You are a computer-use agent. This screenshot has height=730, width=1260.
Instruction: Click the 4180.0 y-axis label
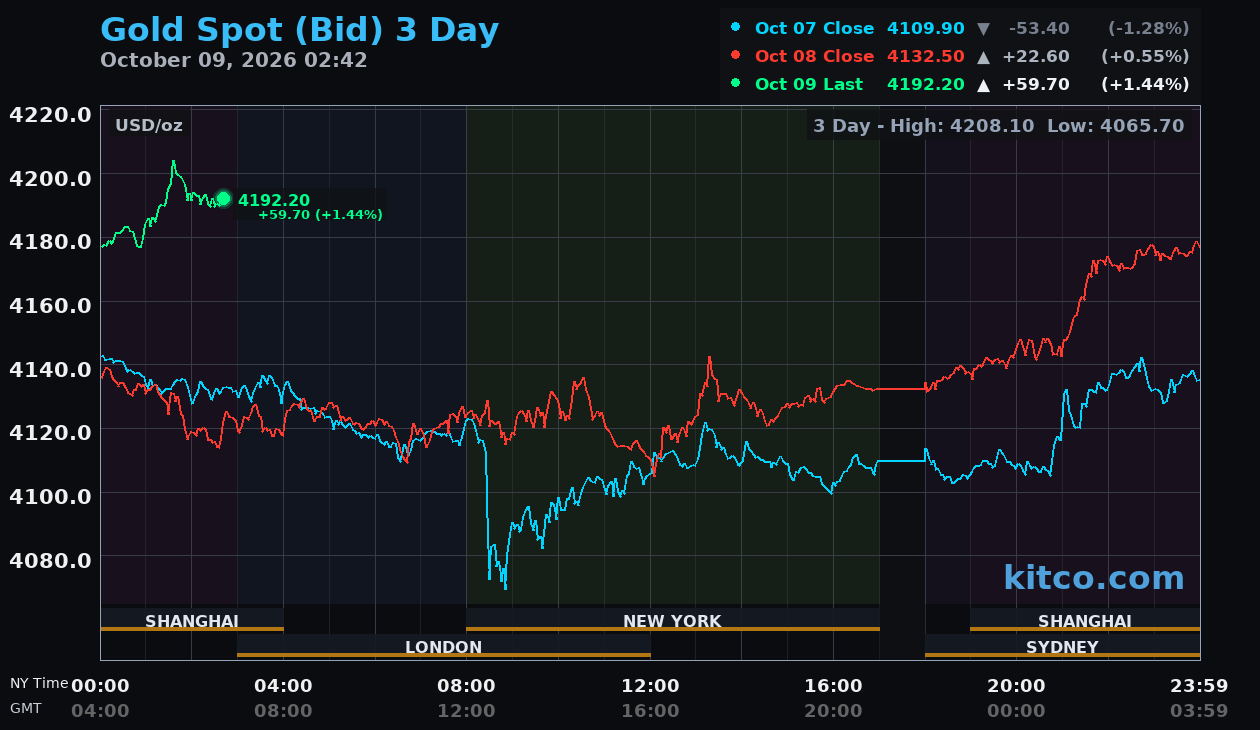coord(50,241)
